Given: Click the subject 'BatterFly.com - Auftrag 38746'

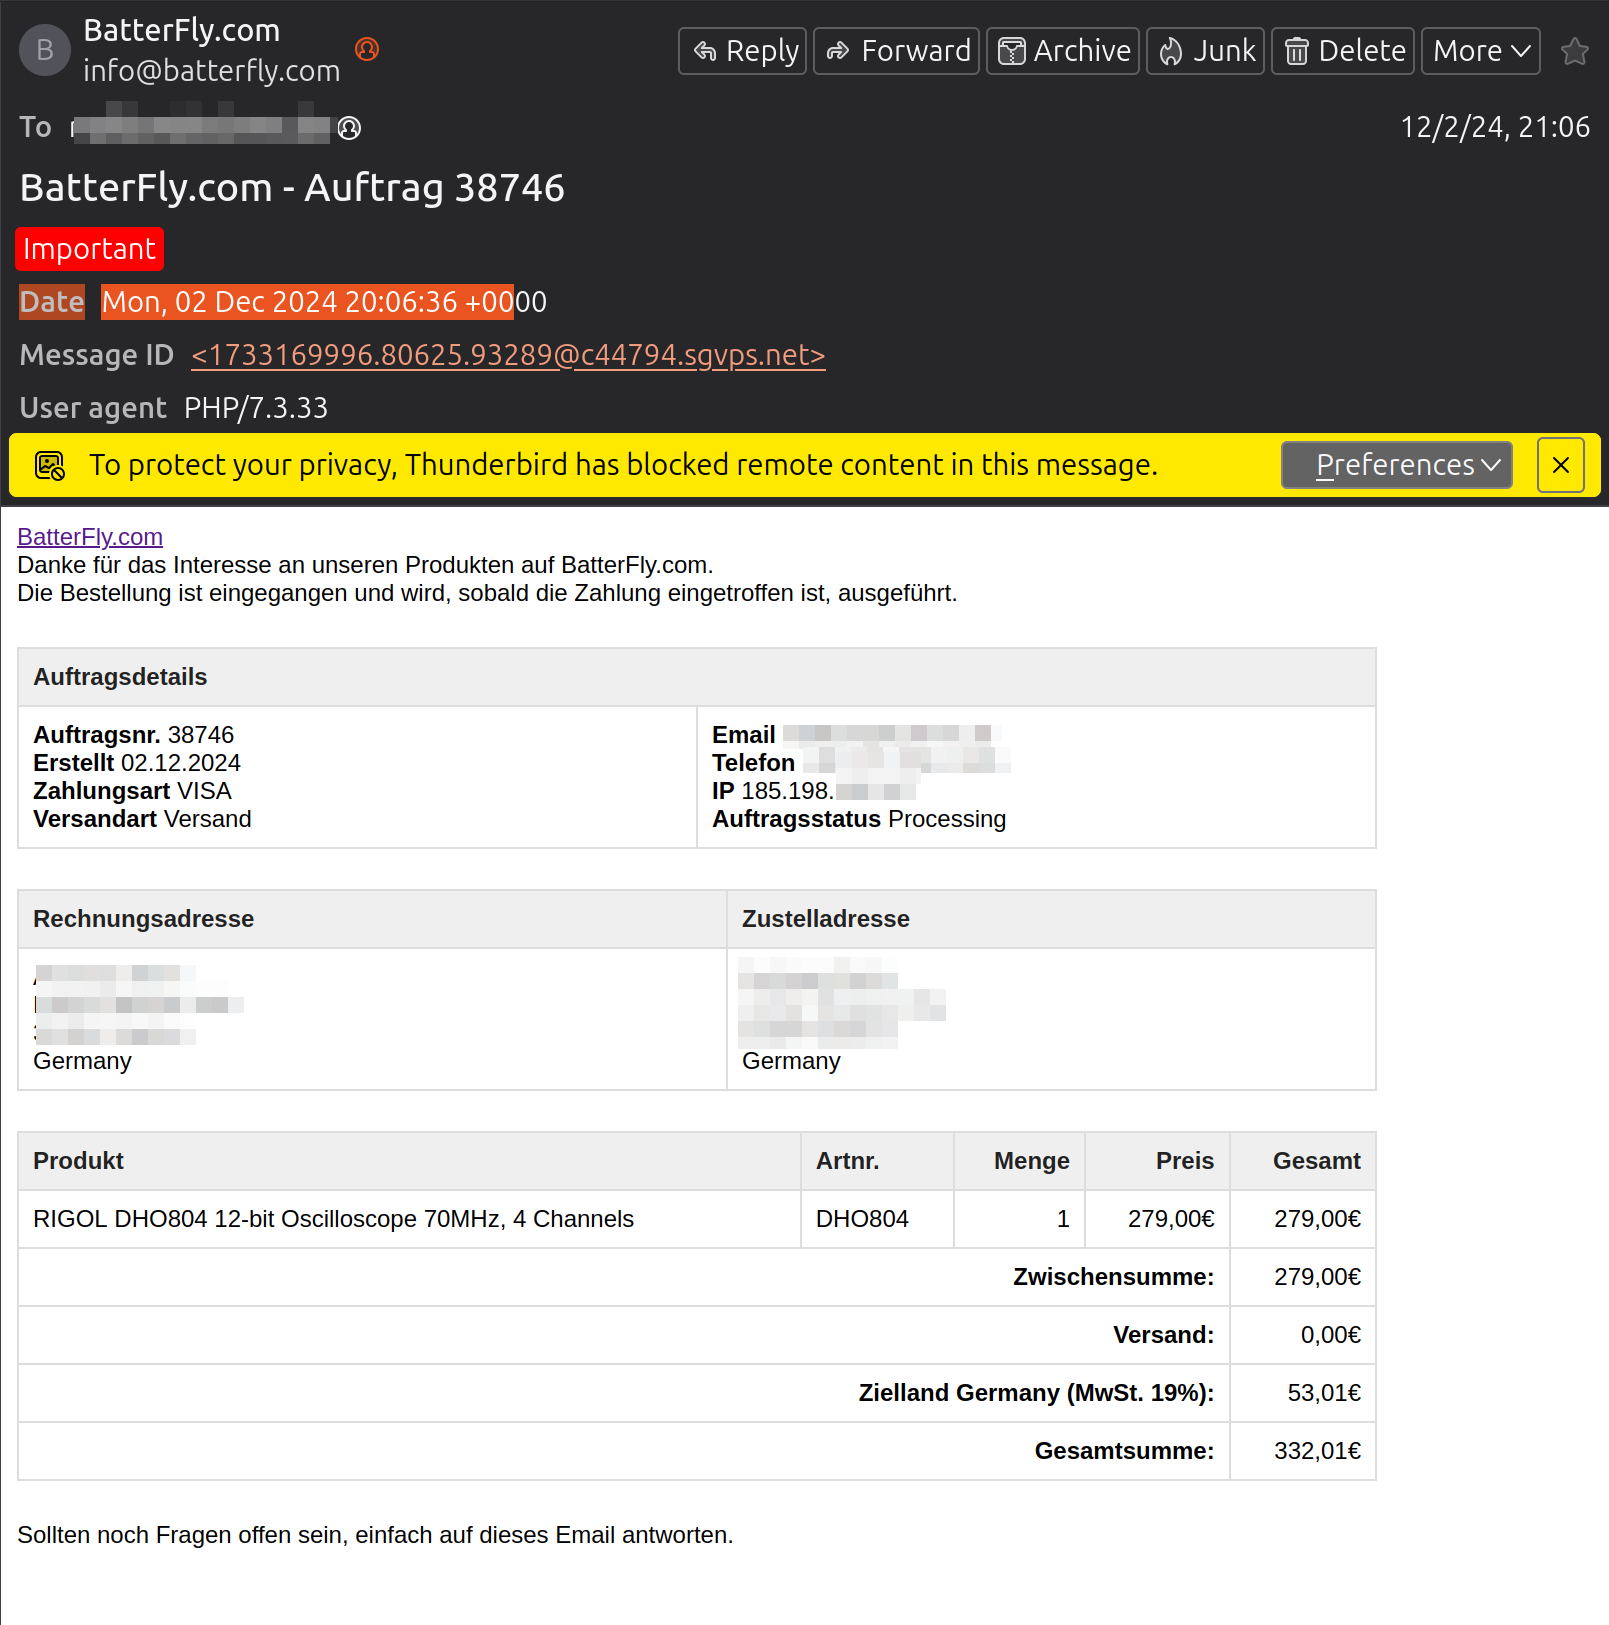Looking at the screenshot, I should pos(292,188).
